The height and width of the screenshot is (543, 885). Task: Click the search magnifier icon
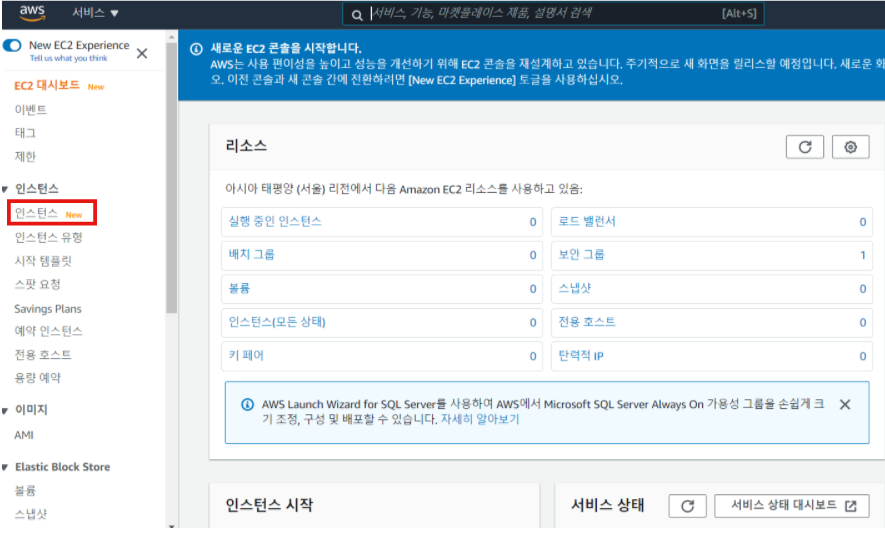click(x=357, y=15)
